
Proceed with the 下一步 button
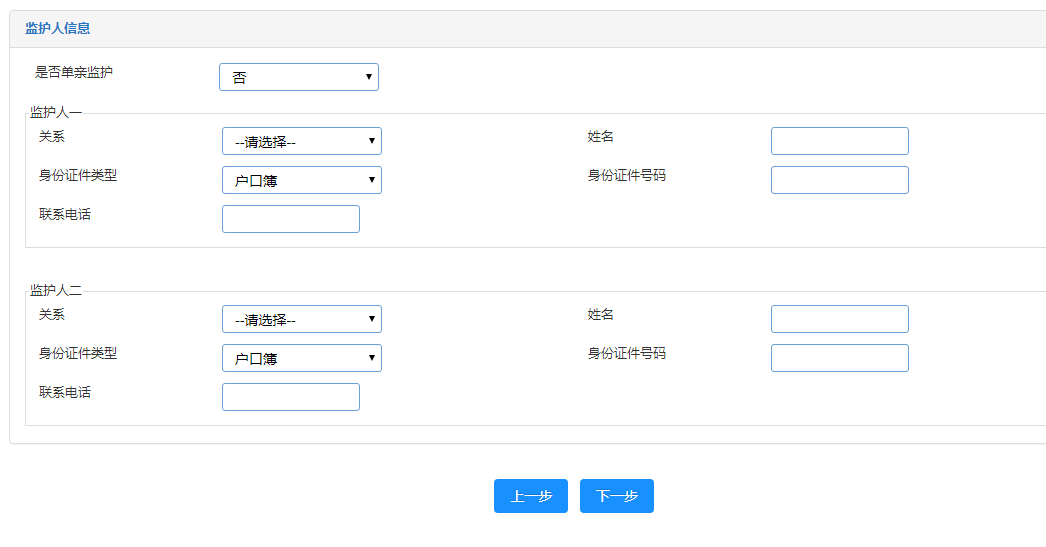tap(616, 496)
